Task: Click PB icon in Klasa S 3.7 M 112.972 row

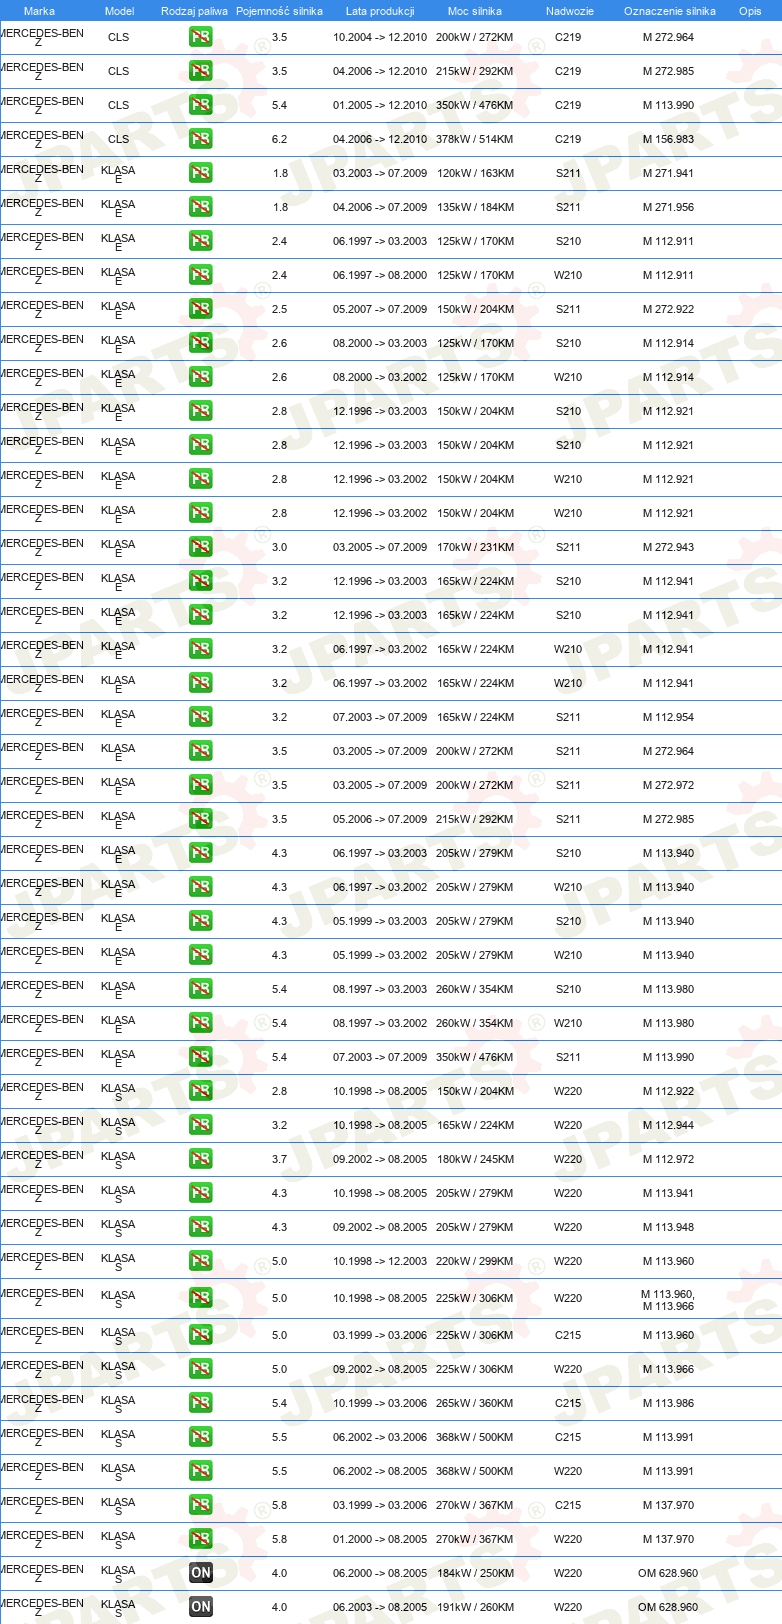Action: 200,1160
